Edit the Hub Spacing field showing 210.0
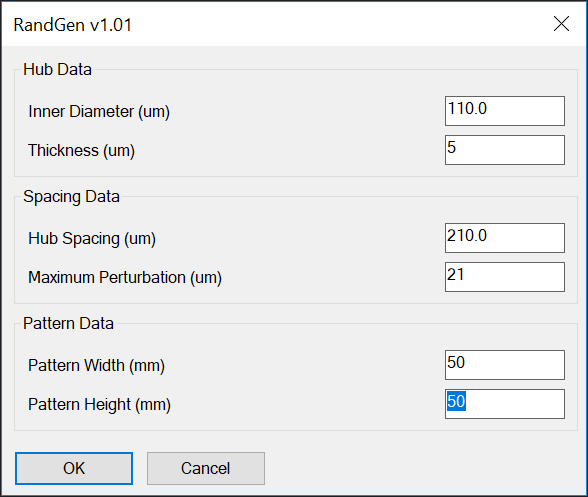 click(505, 238)
